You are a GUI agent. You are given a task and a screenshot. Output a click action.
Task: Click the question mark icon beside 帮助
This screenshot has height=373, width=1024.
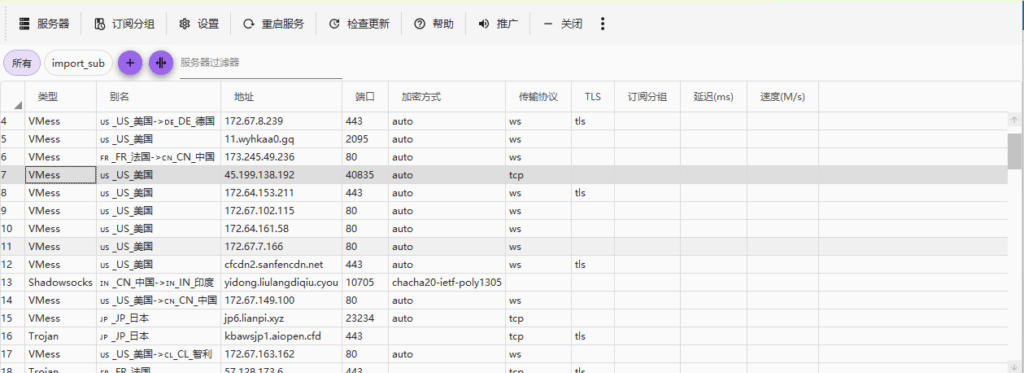click(419, 24)
